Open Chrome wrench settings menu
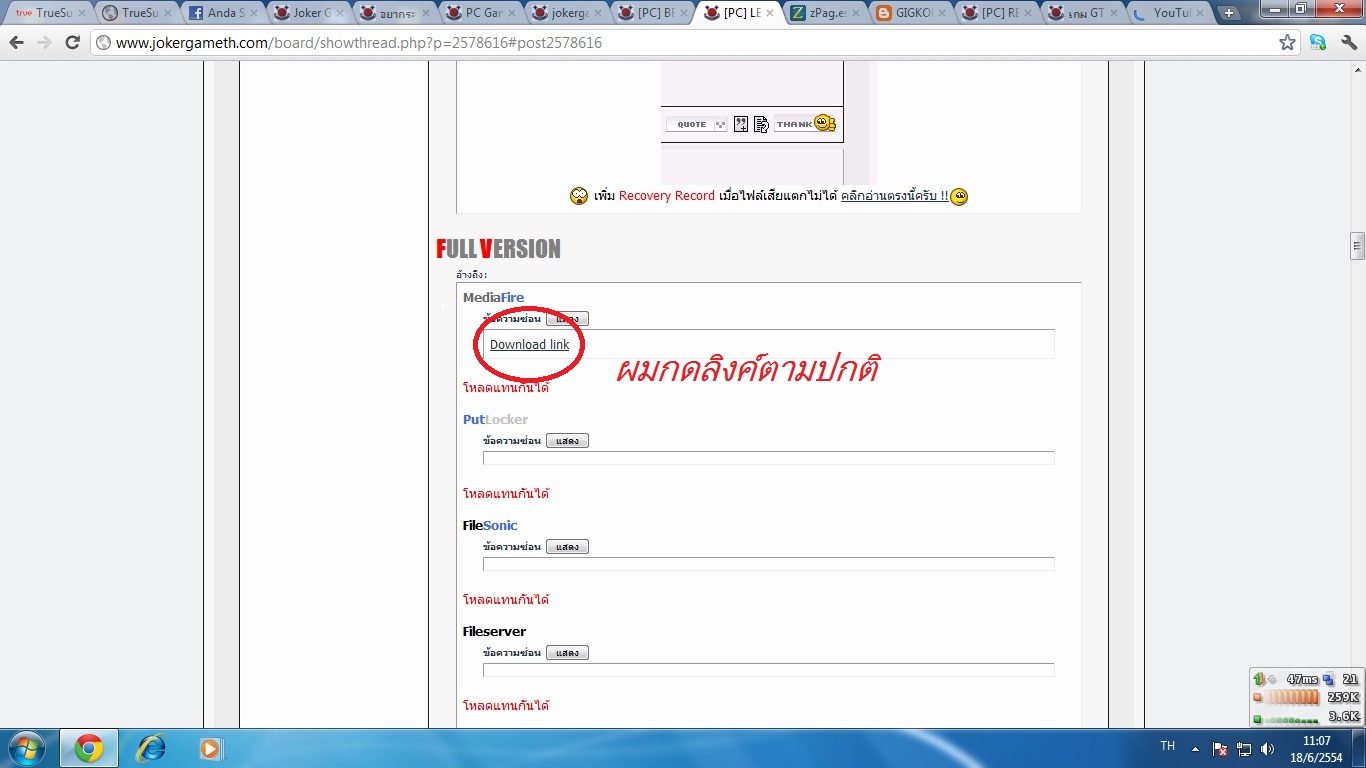 click(x=1348, y=43)
